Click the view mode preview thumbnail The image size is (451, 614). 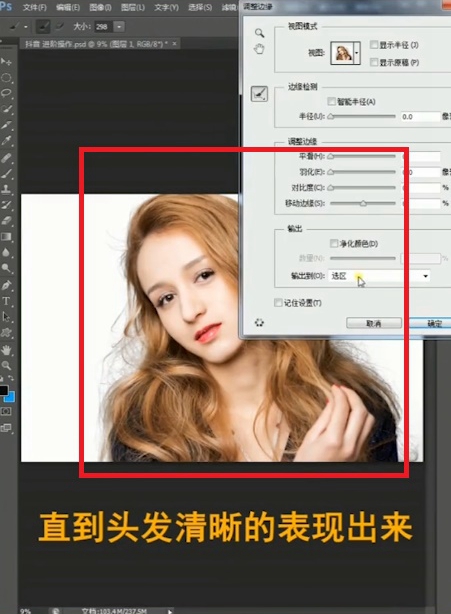(342, 53)
